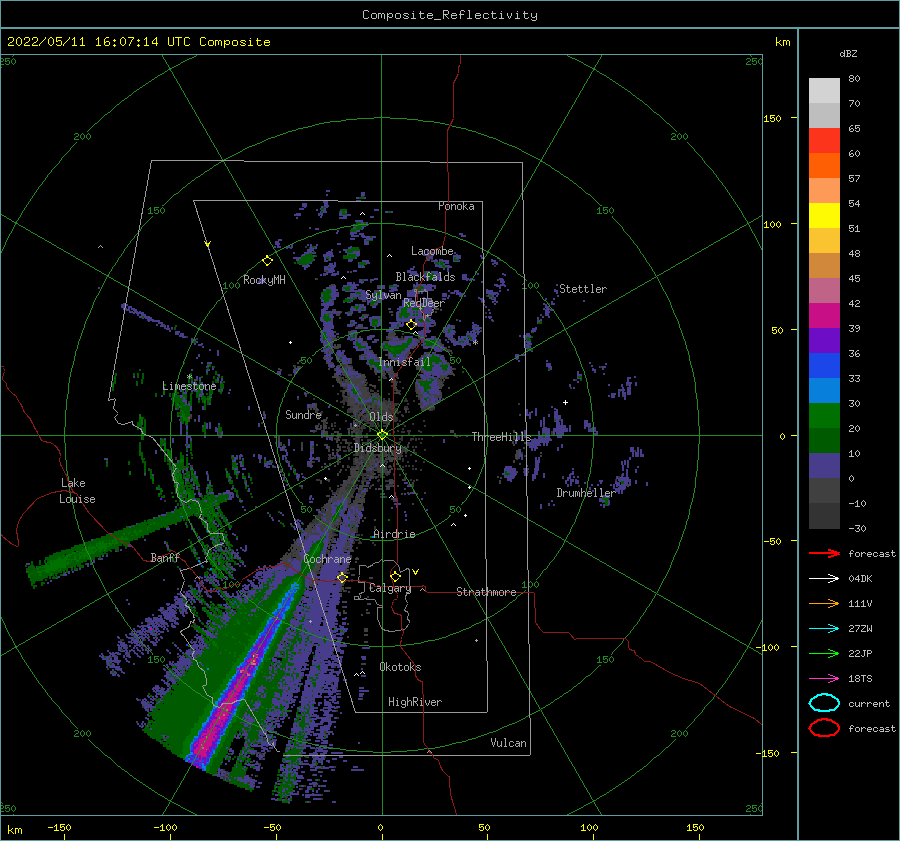The image size is (900, 841).
Task: Click the Stettler town label
Action: [x=583, y=289]
